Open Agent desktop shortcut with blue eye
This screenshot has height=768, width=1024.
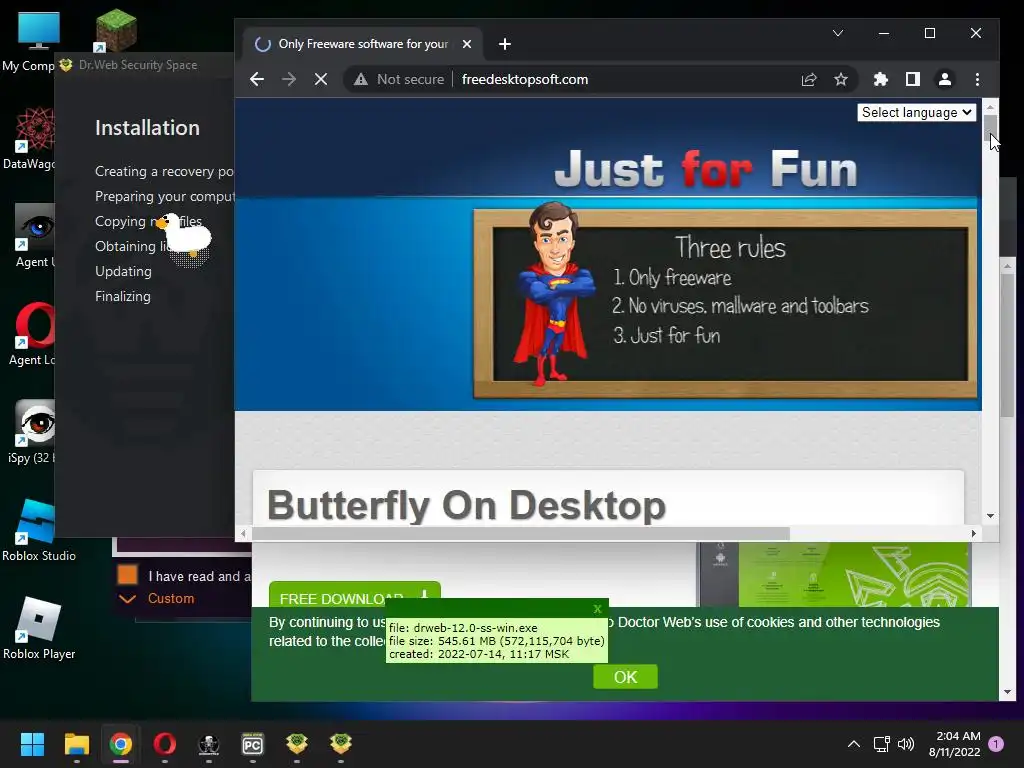34,236
